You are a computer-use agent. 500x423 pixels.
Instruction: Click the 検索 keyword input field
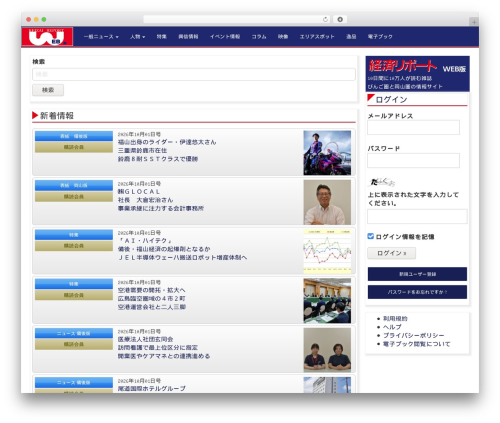tap(194, 74)
